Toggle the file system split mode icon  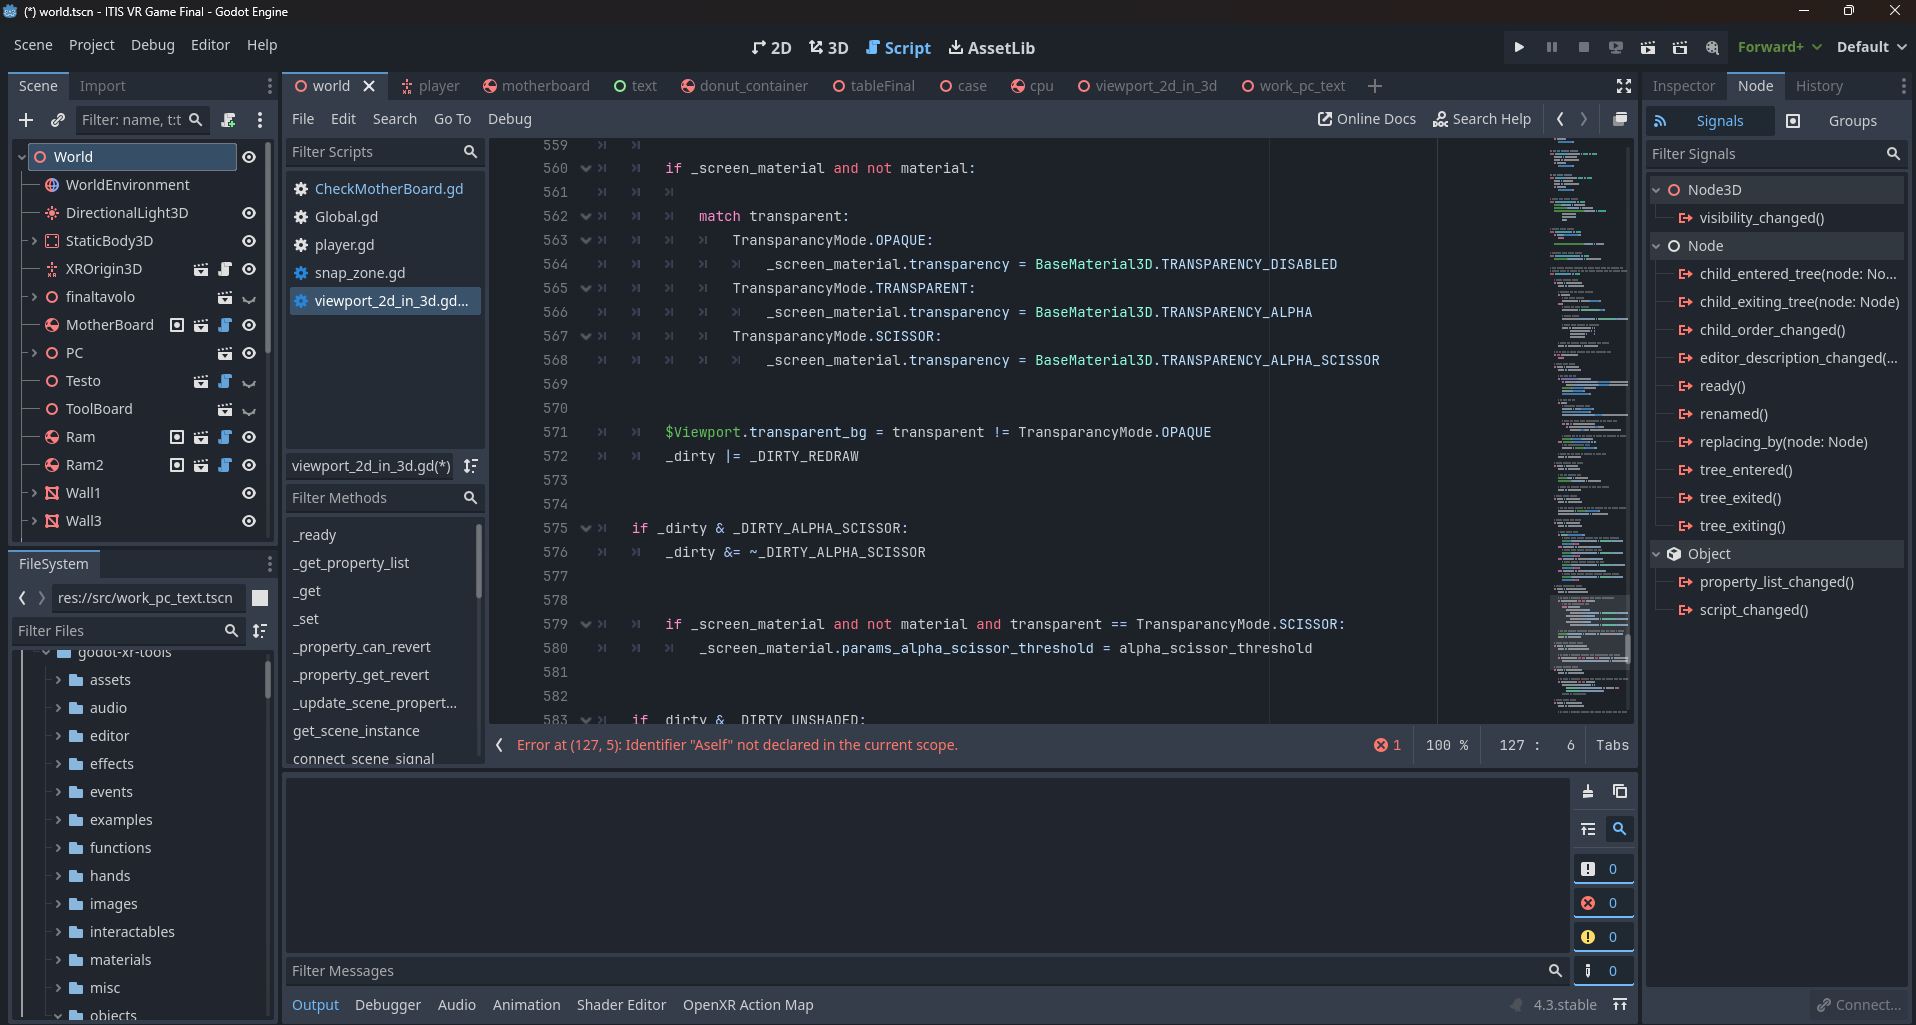pos(260,598)
